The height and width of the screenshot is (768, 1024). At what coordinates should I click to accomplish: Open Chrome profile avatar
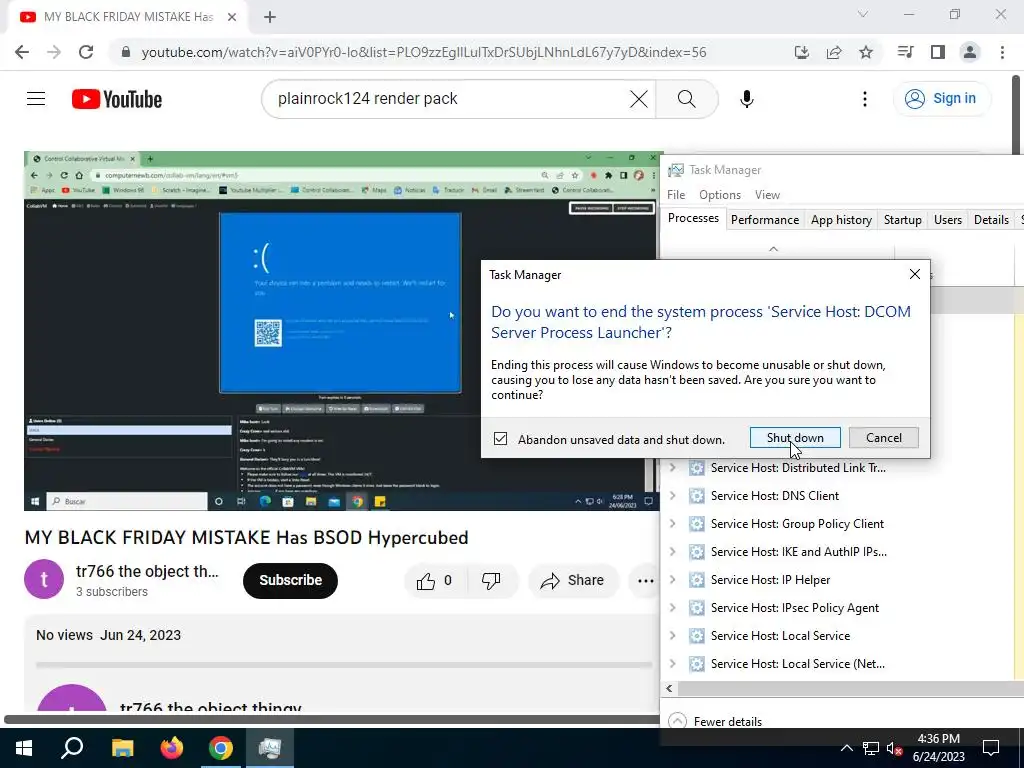(x=970, y=52)
